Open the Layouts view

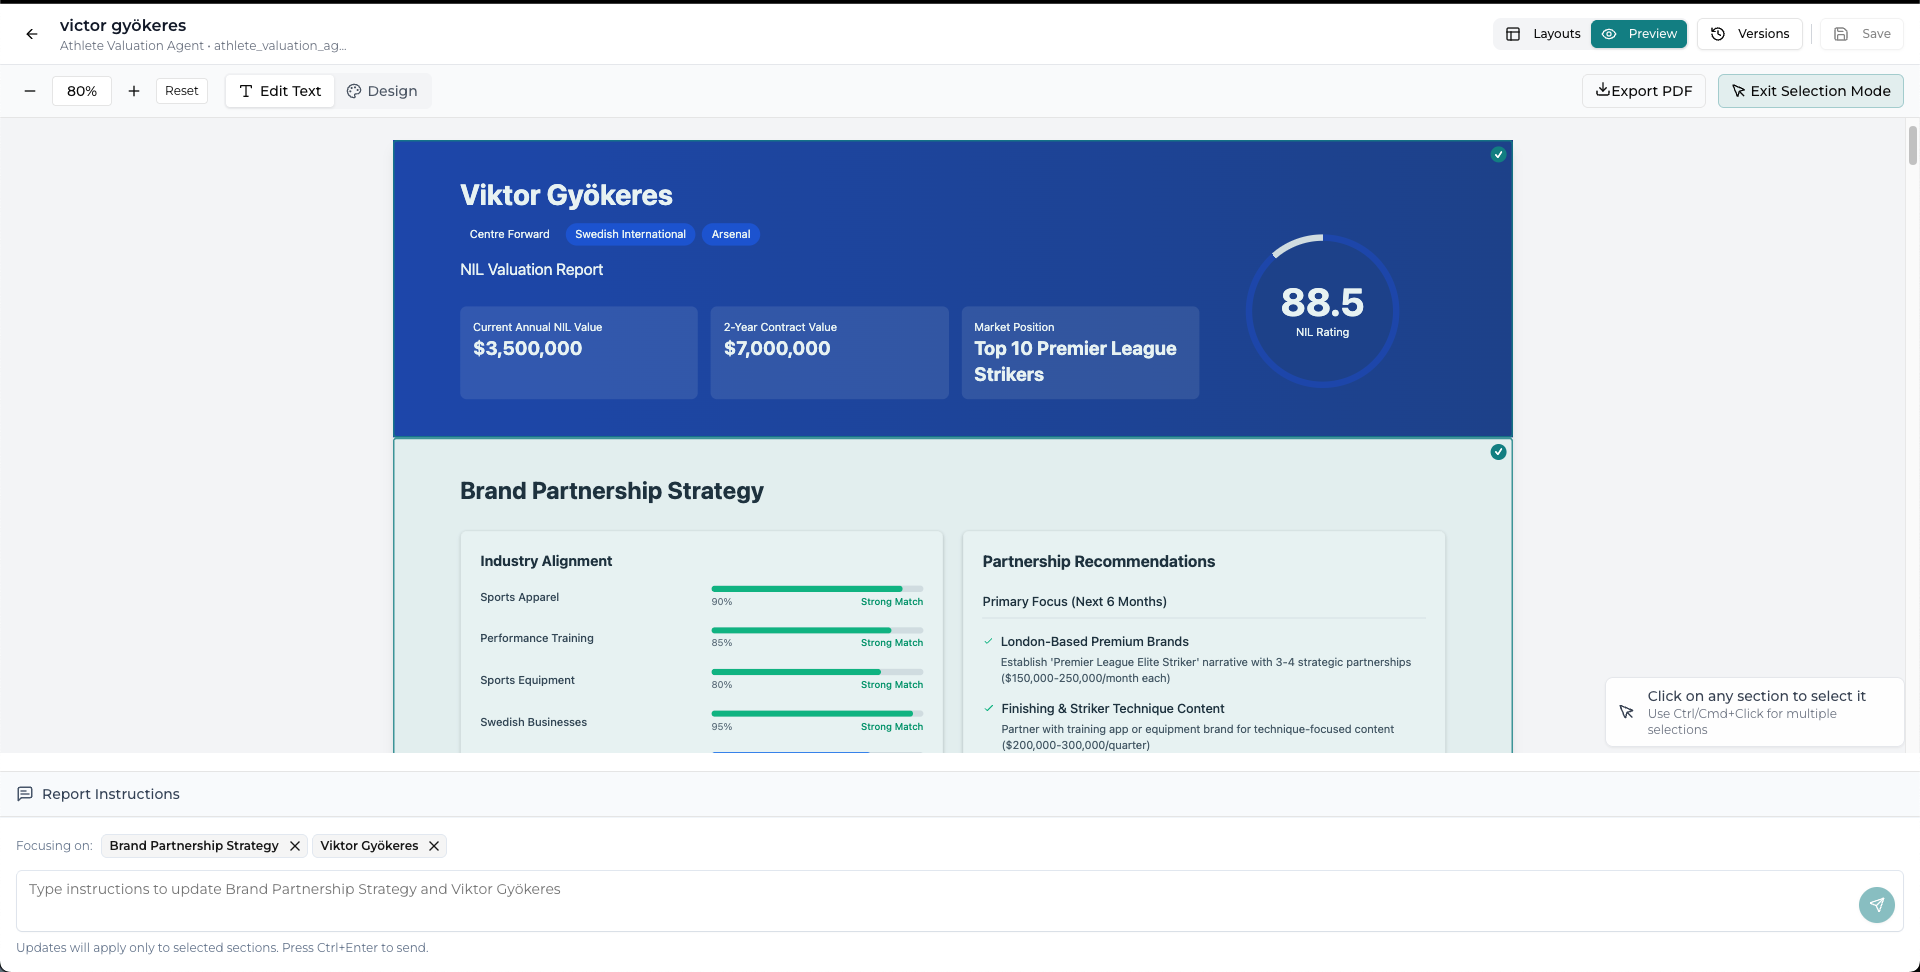1543,34
